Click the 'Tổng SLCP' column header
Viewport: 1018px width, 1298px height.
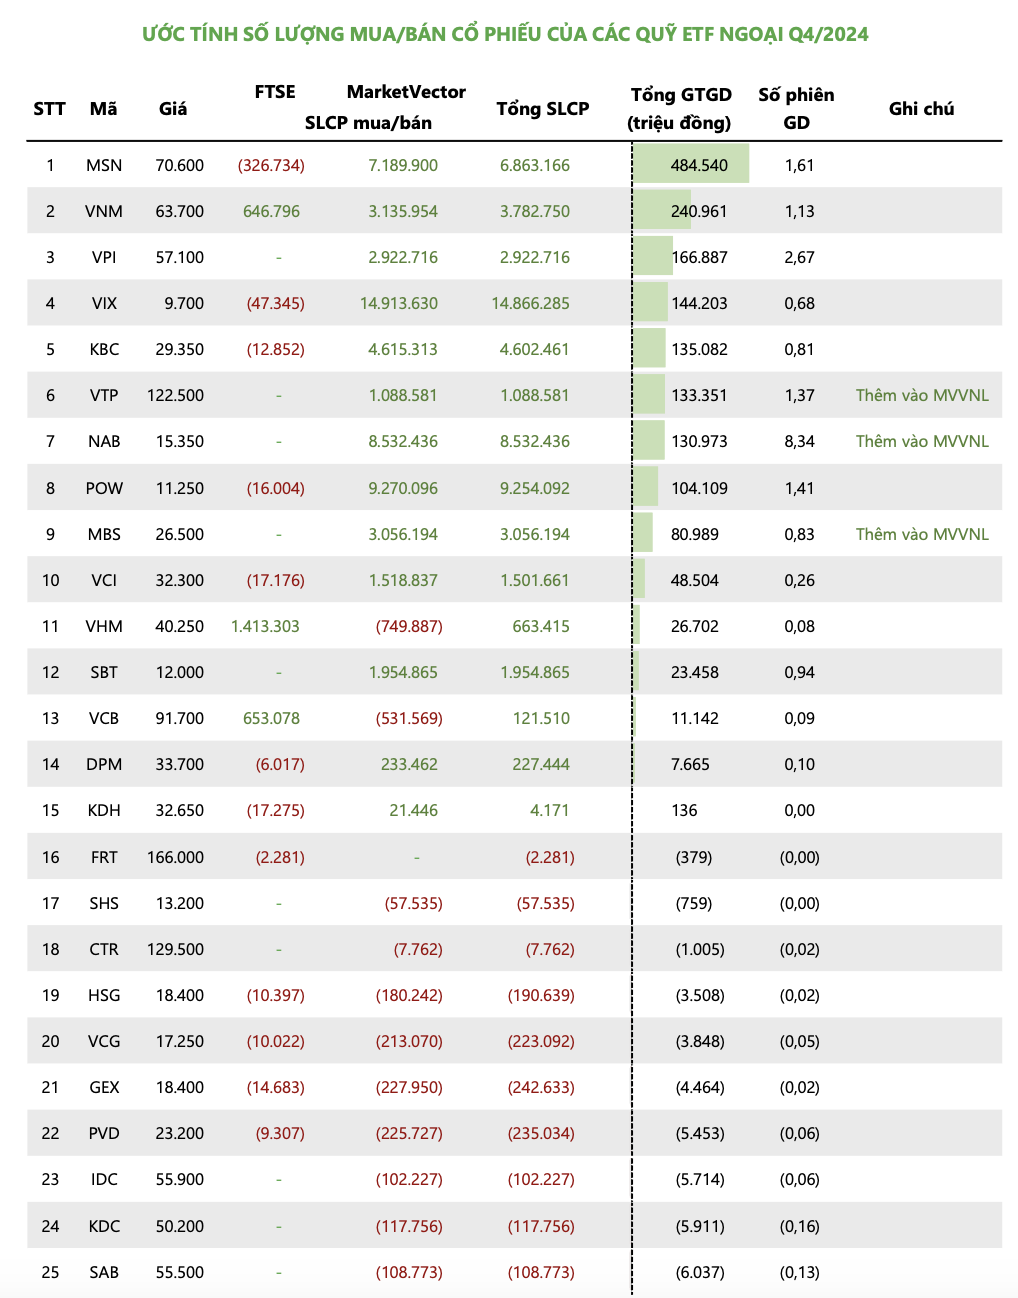542,108
